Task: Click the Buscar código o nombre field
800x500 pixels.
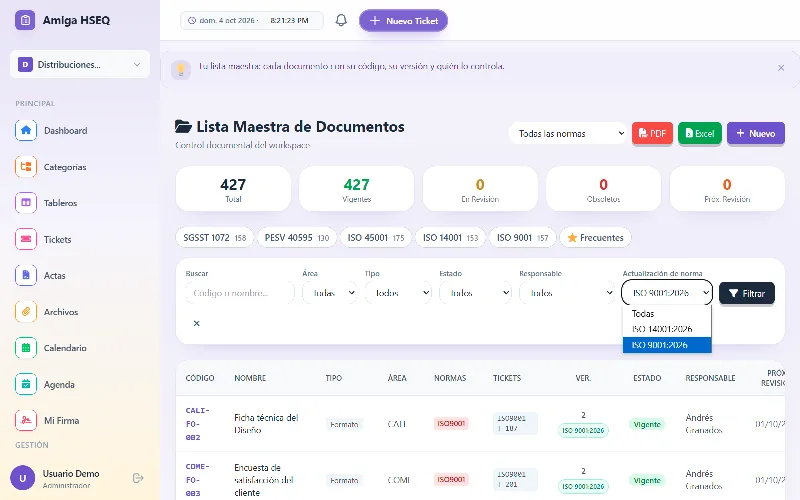Action: tap(240, 293)
